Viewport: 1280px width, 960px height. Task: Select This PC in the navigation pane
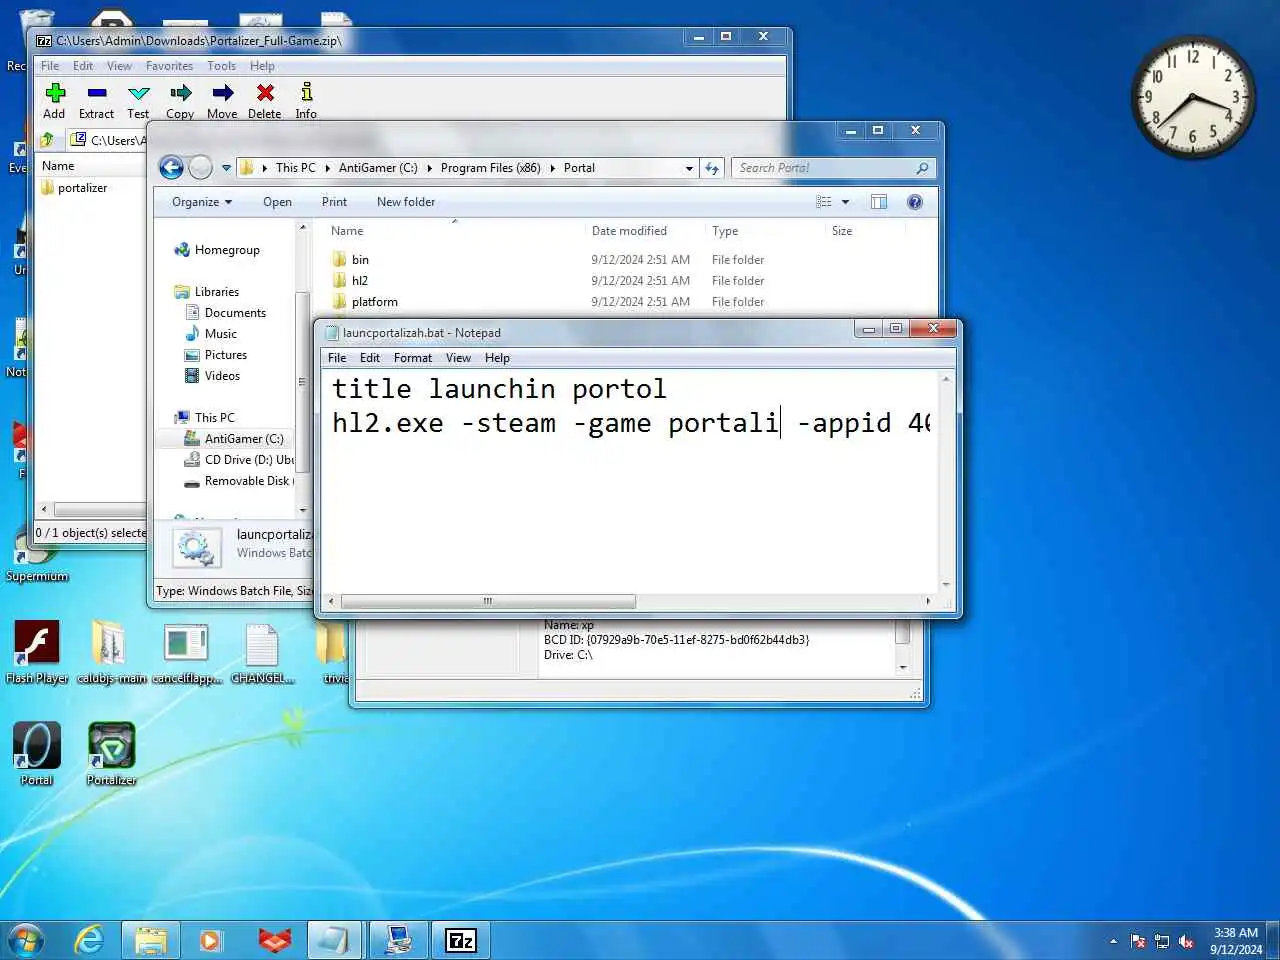pyautogui.click(x=205, y=418)
